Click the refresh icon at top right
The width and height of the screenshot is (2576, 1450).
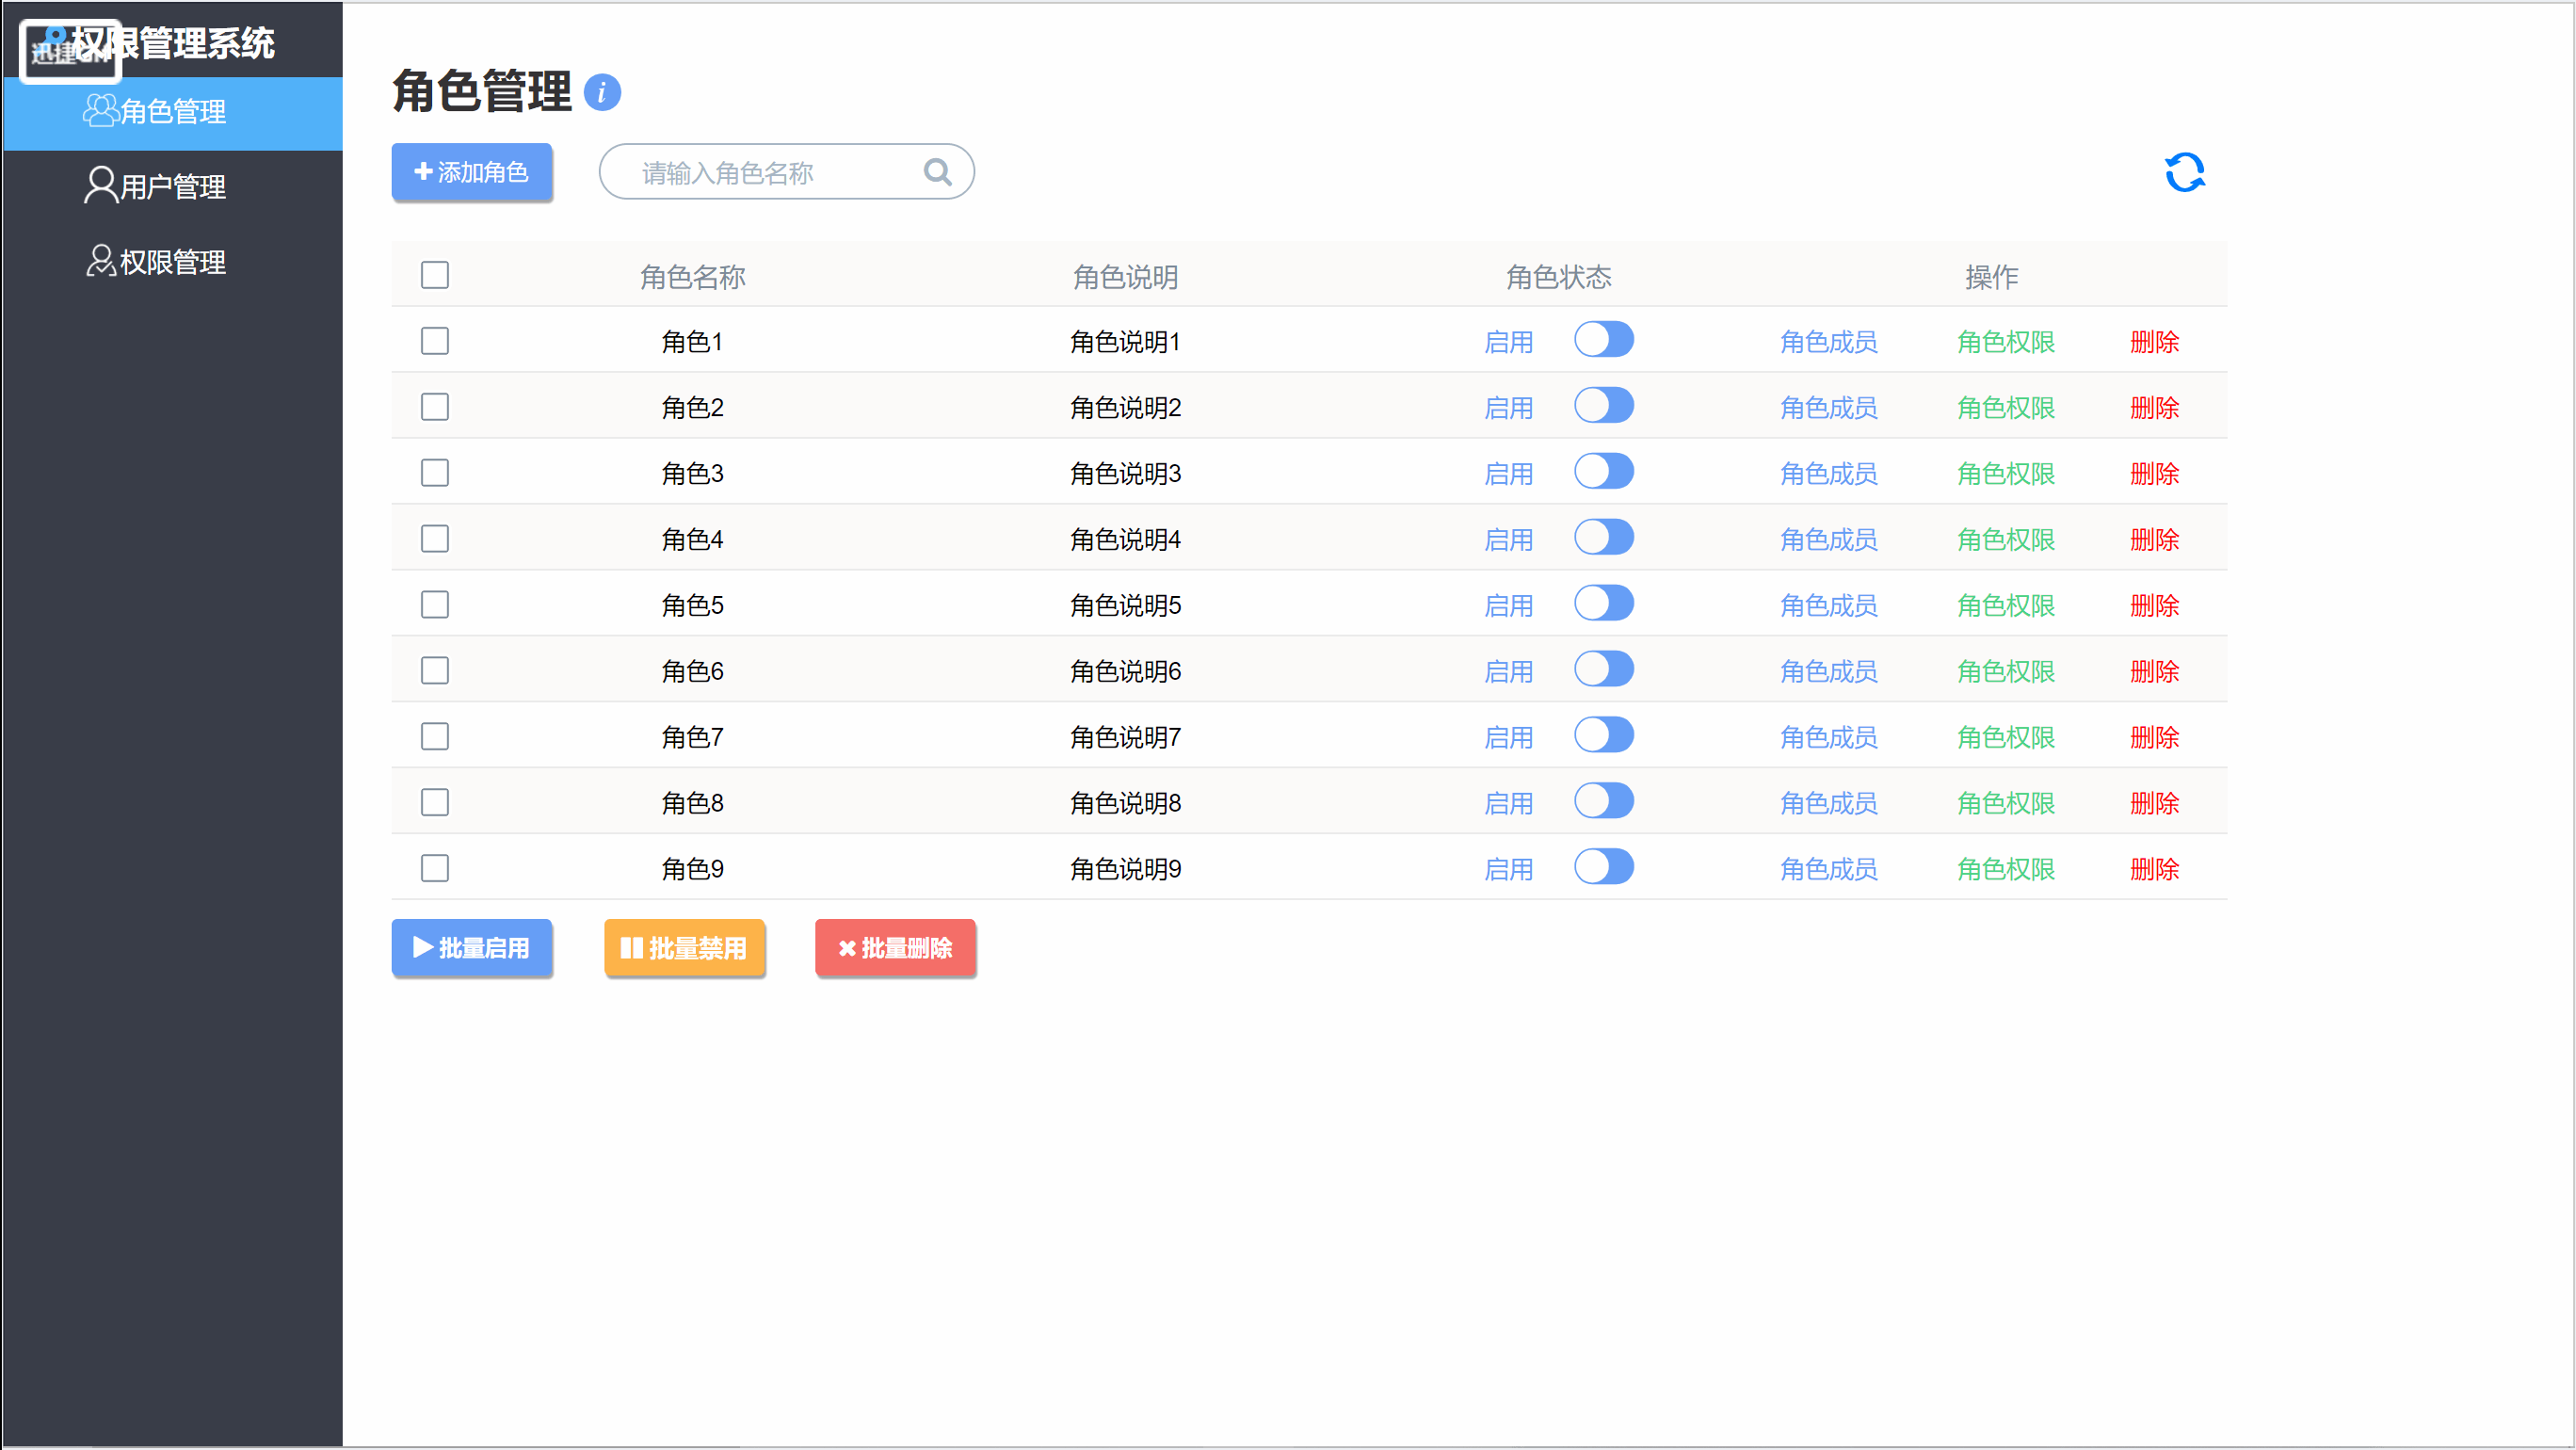click(2184, 172)
